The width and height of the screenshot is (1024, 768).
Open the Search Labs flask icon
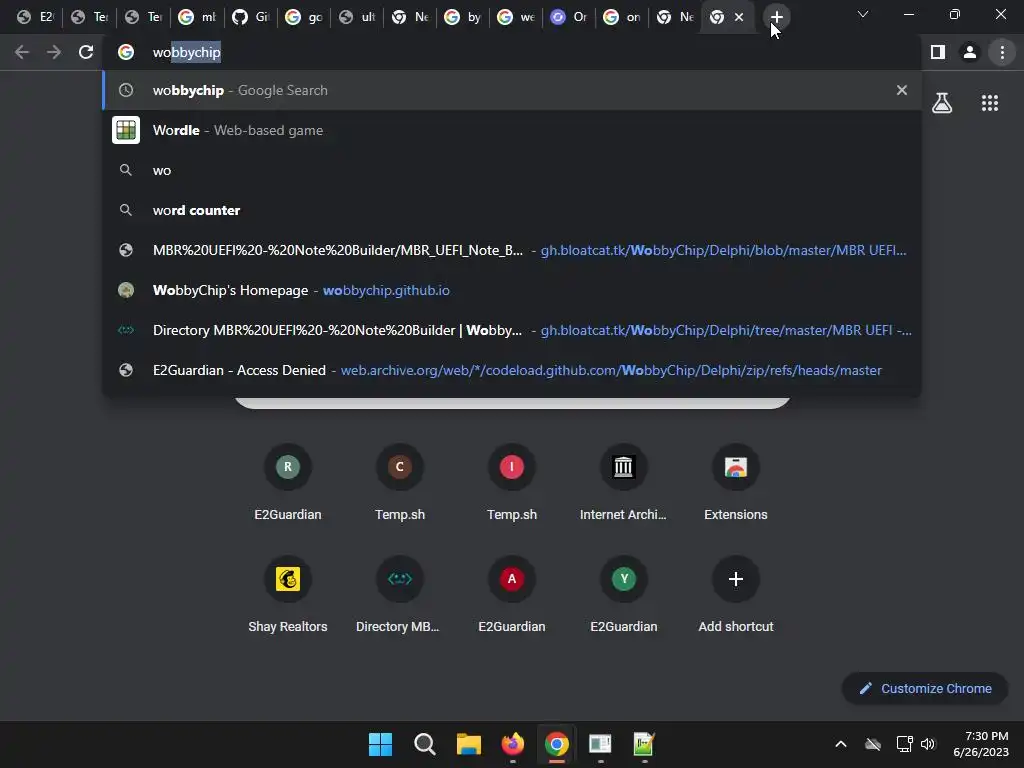[x=942, y=103]
